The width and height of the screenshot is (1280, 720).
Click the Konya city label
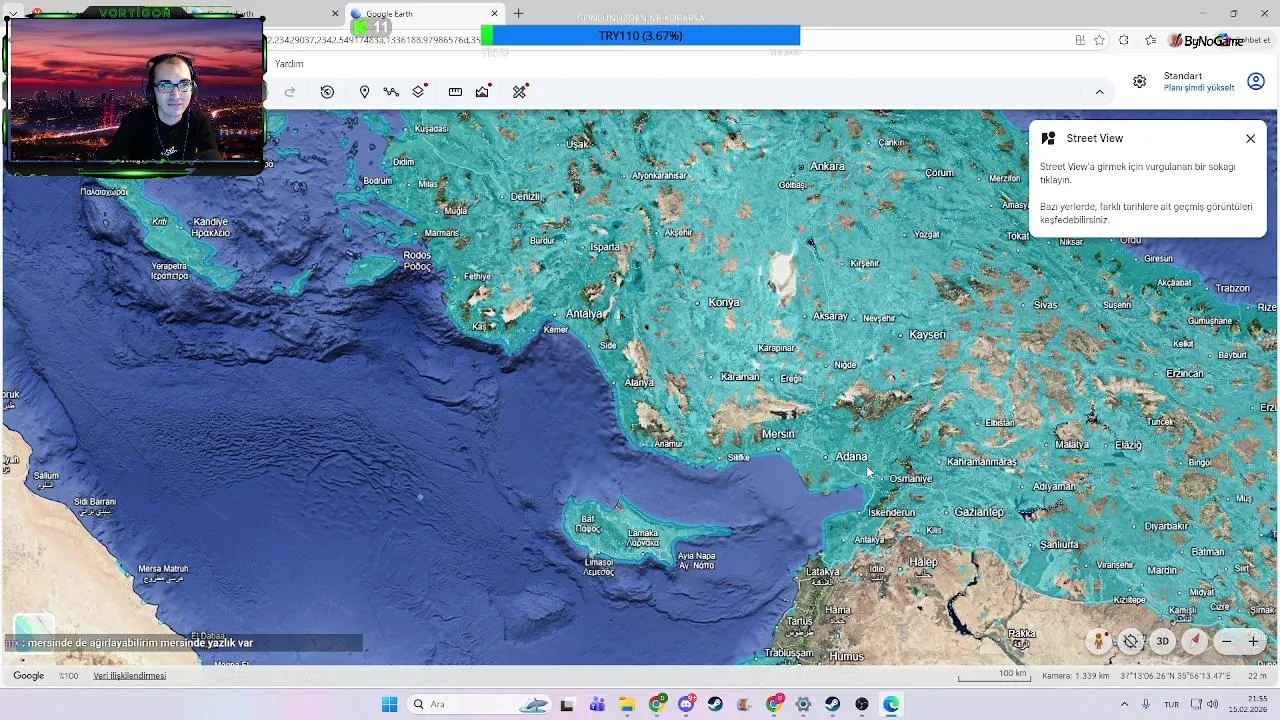(724, 302)
